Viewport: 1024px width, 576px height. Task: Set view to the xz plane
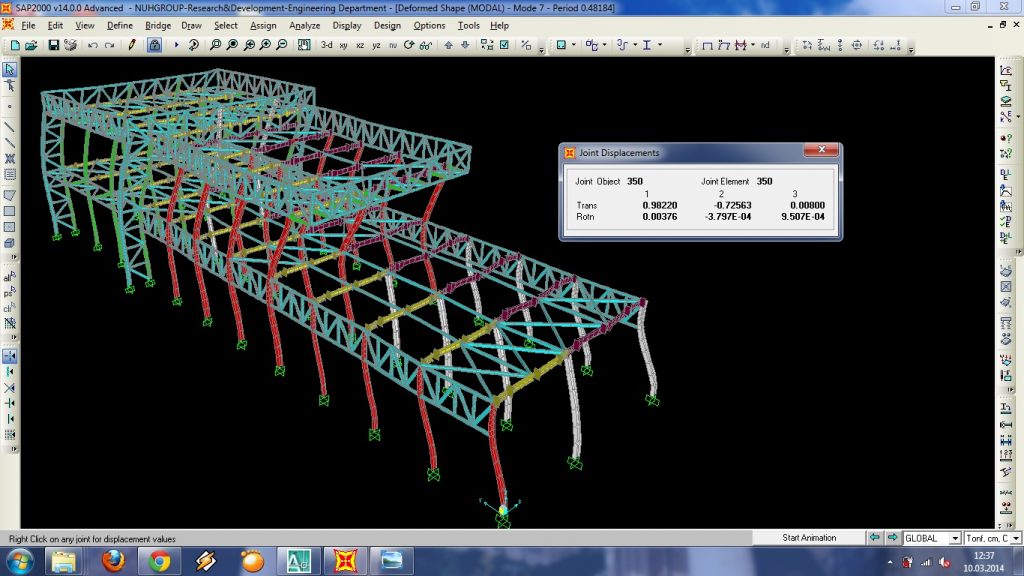click(360, 45)
